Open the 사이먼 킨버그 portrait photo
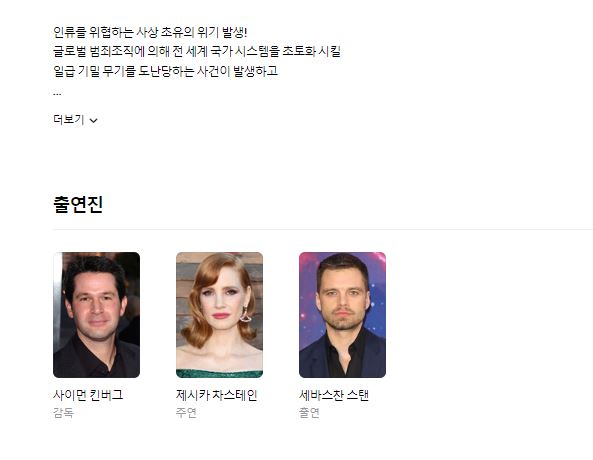This screenshot has width=593, height=460. (96, 315)
